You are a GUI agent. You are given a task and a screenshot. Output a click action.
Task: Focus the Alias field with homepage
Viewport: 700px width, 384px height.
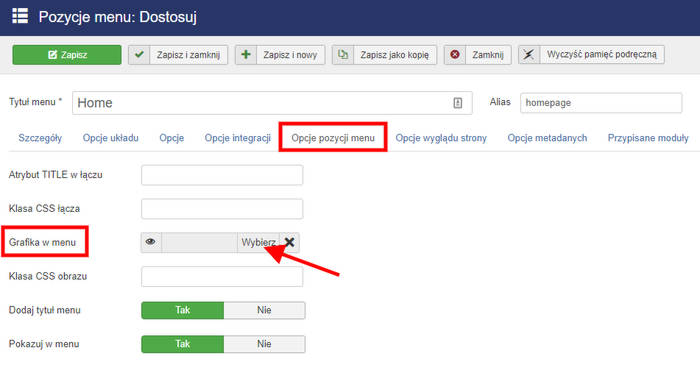point(601,103)
